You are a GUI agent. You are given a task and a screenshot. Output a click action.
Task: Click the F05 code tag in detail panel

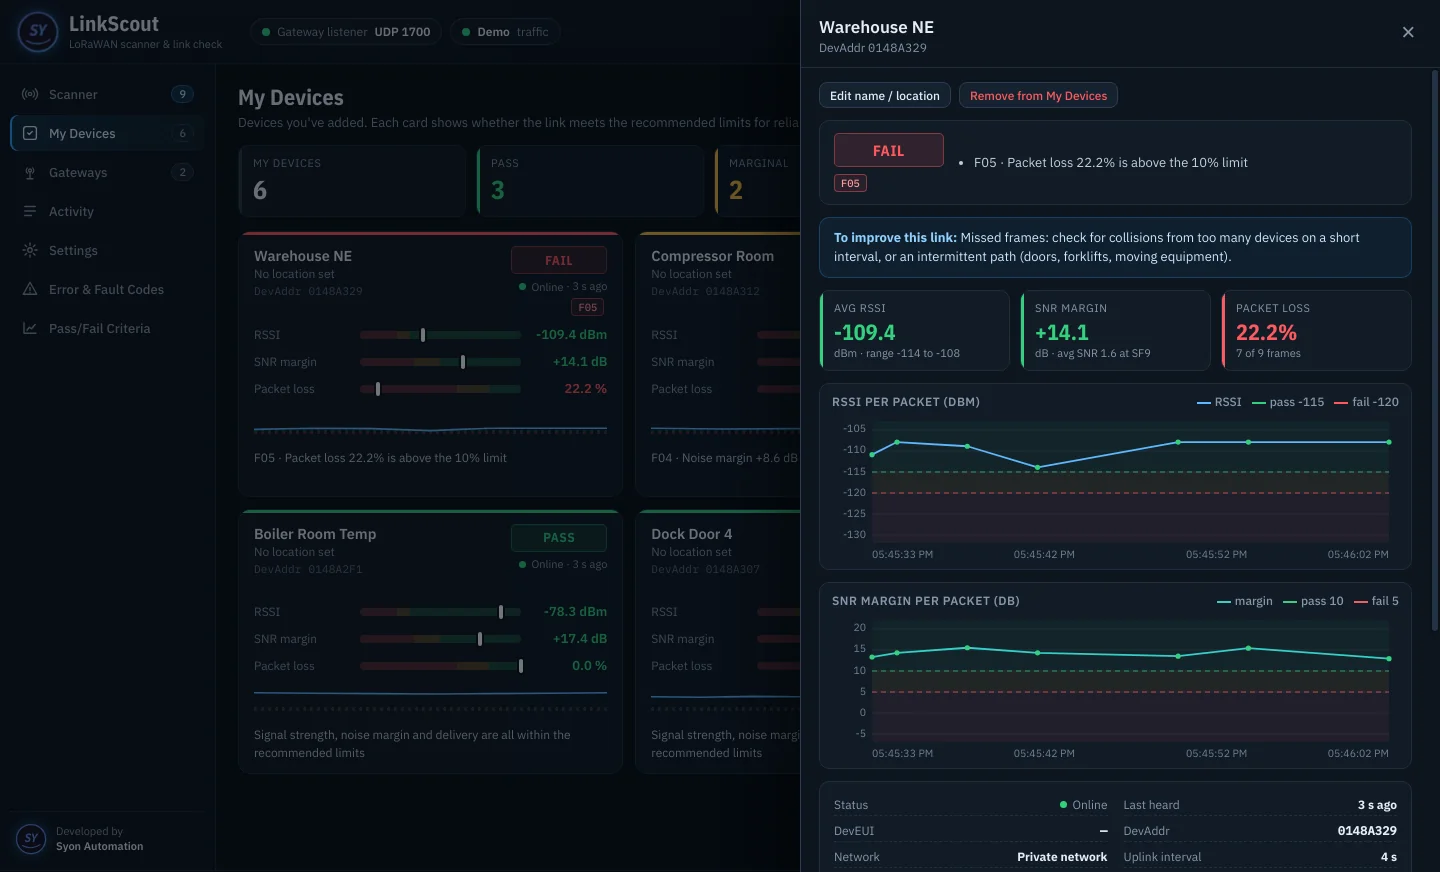[850, 183]
